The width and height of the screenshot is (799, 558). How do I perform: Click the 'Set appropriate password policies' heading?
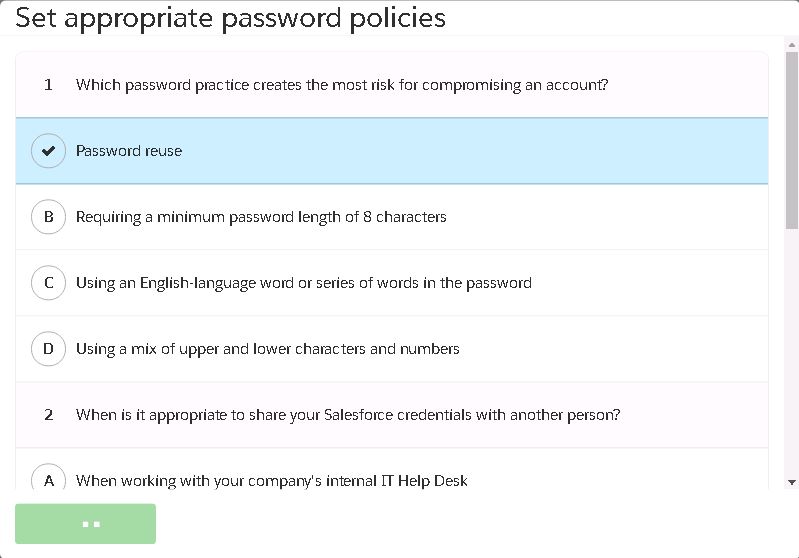point(230,18)
